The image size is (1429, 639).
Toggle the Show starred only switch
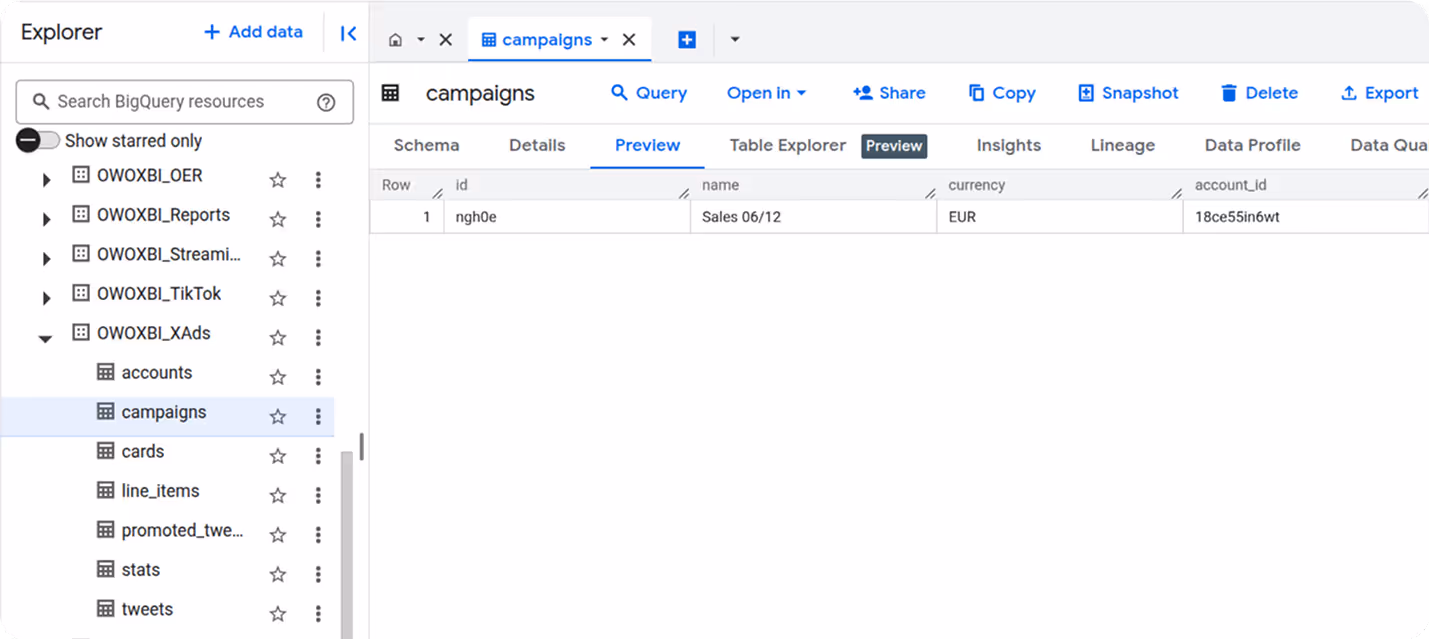[38, 140]
